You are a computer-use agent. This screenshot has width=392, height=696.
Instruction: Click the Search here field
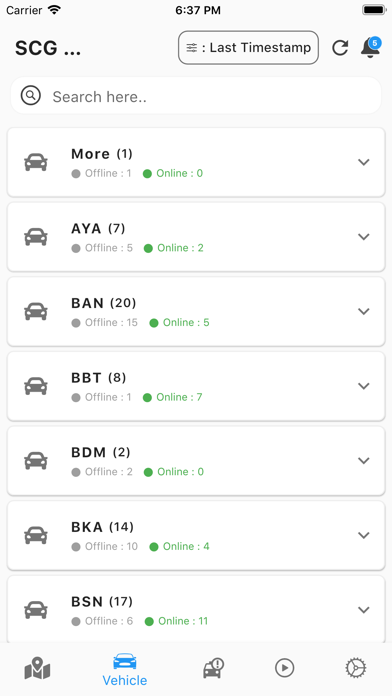[x=196, y=95]
